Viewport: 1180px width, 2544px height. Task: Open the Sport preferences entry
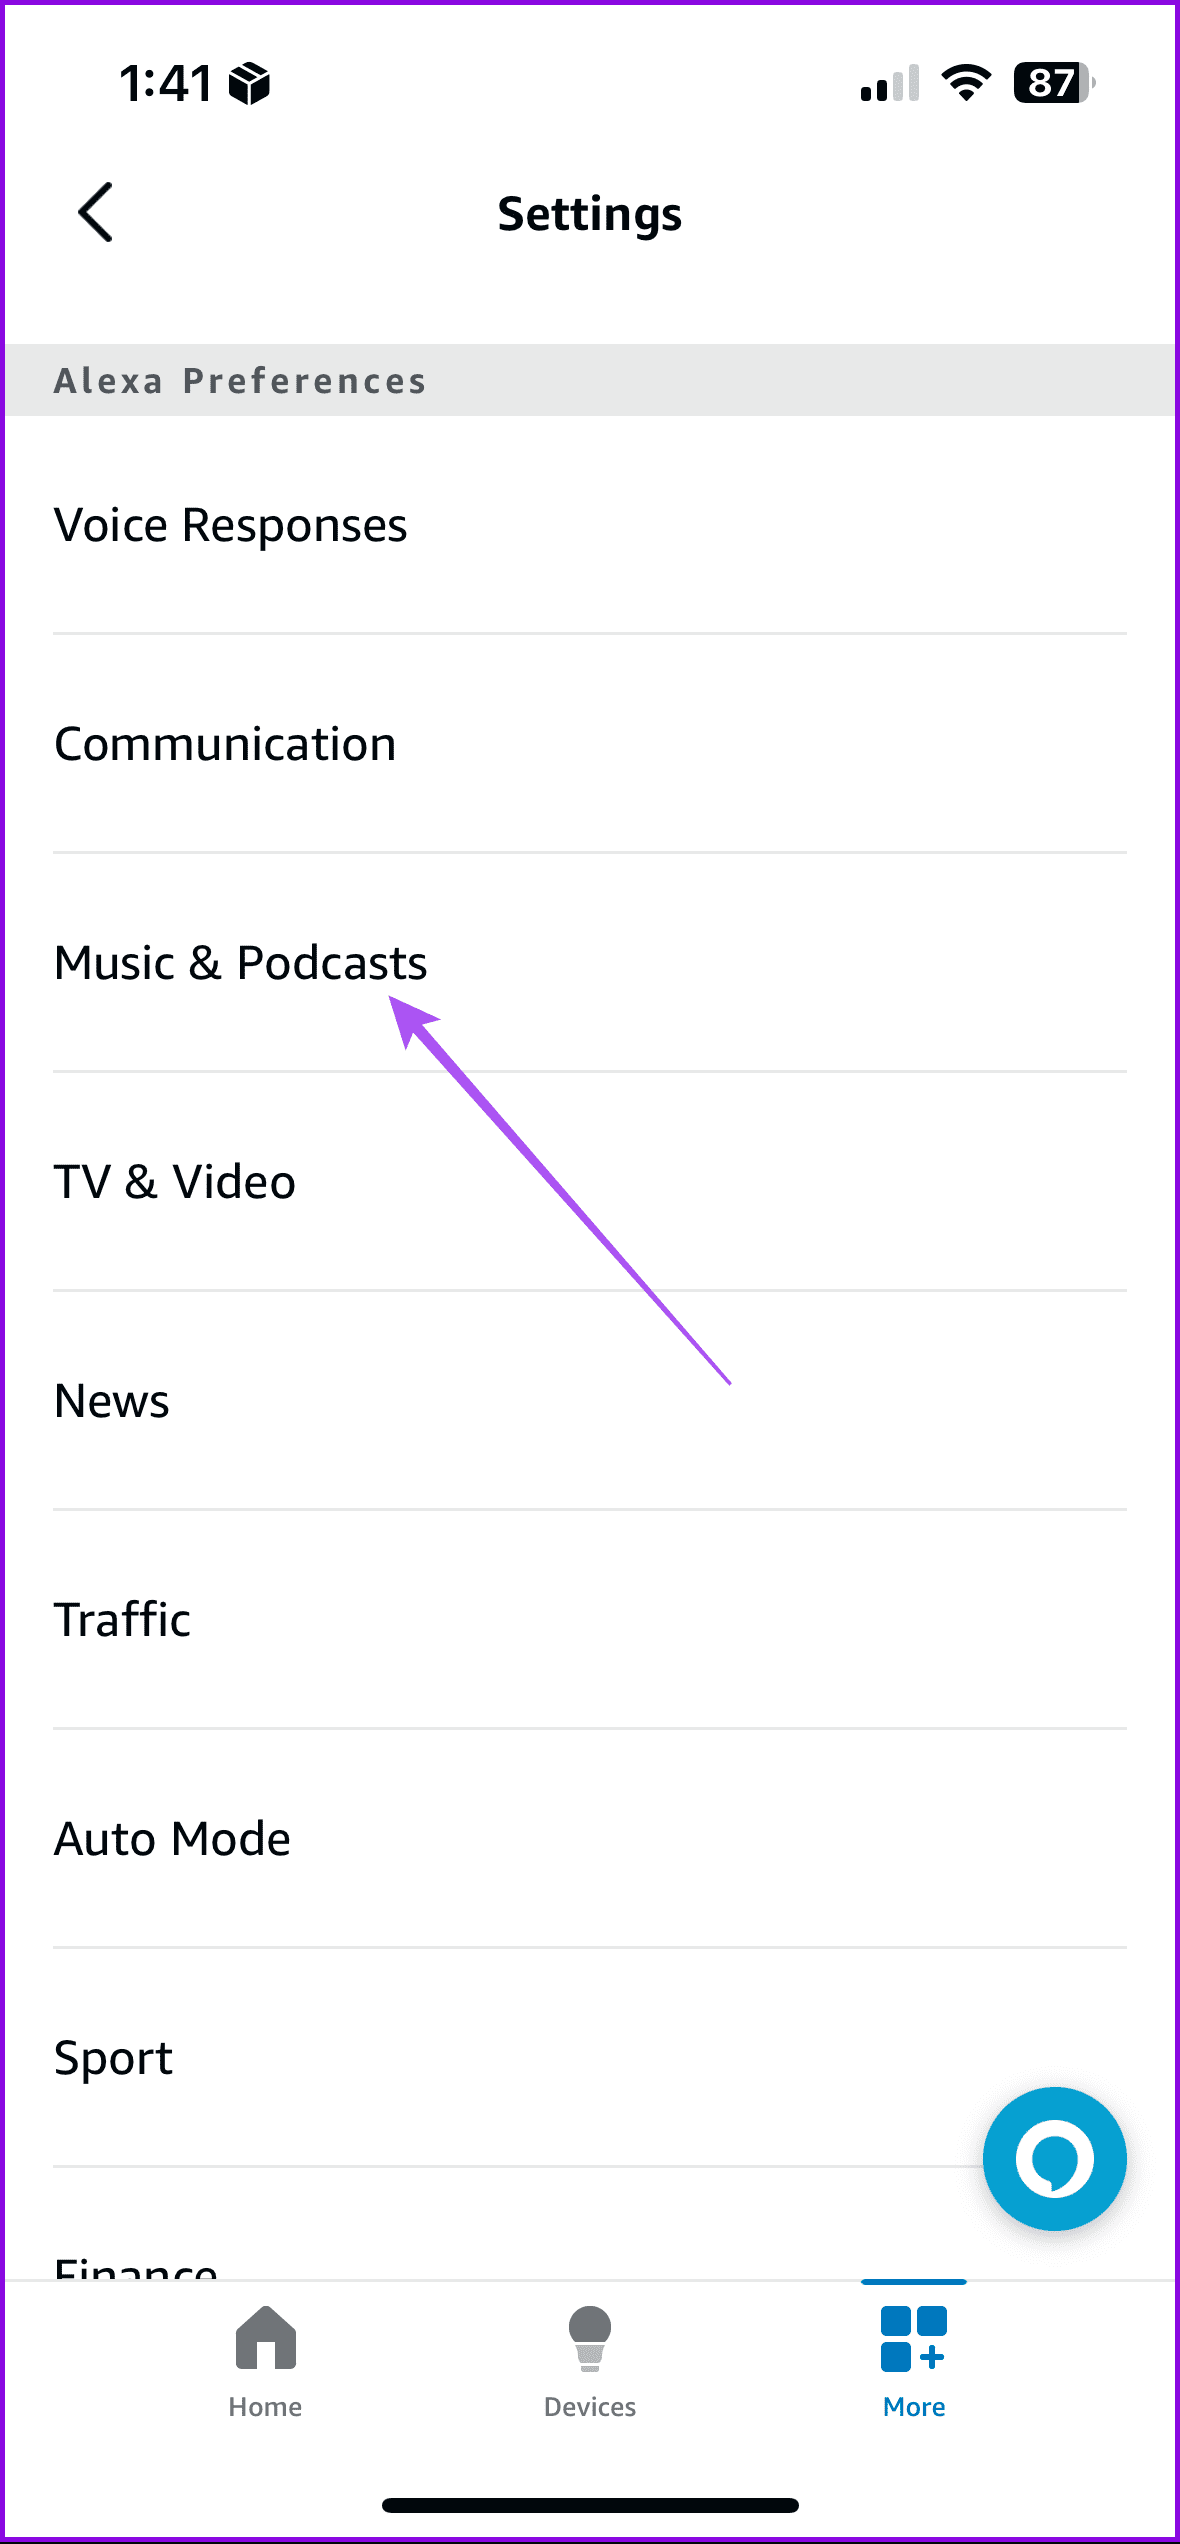click(113, 2056)
